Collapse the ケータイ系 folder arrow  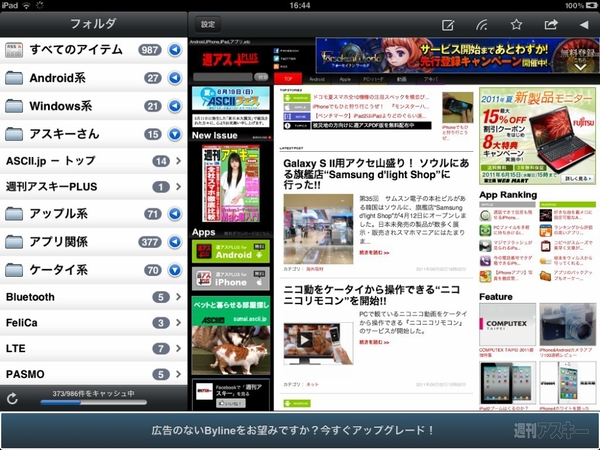click(x=175, y=270)
